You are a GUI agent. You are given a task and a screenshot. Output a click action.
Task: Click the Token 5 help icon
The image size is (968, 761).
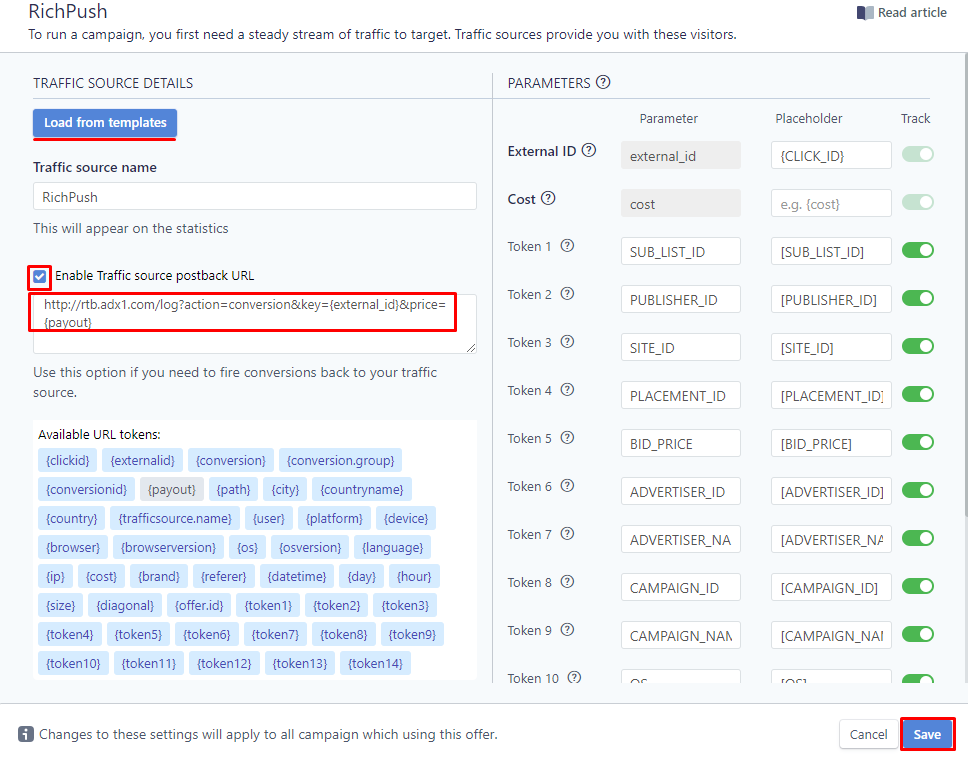(x=567, y=438)
